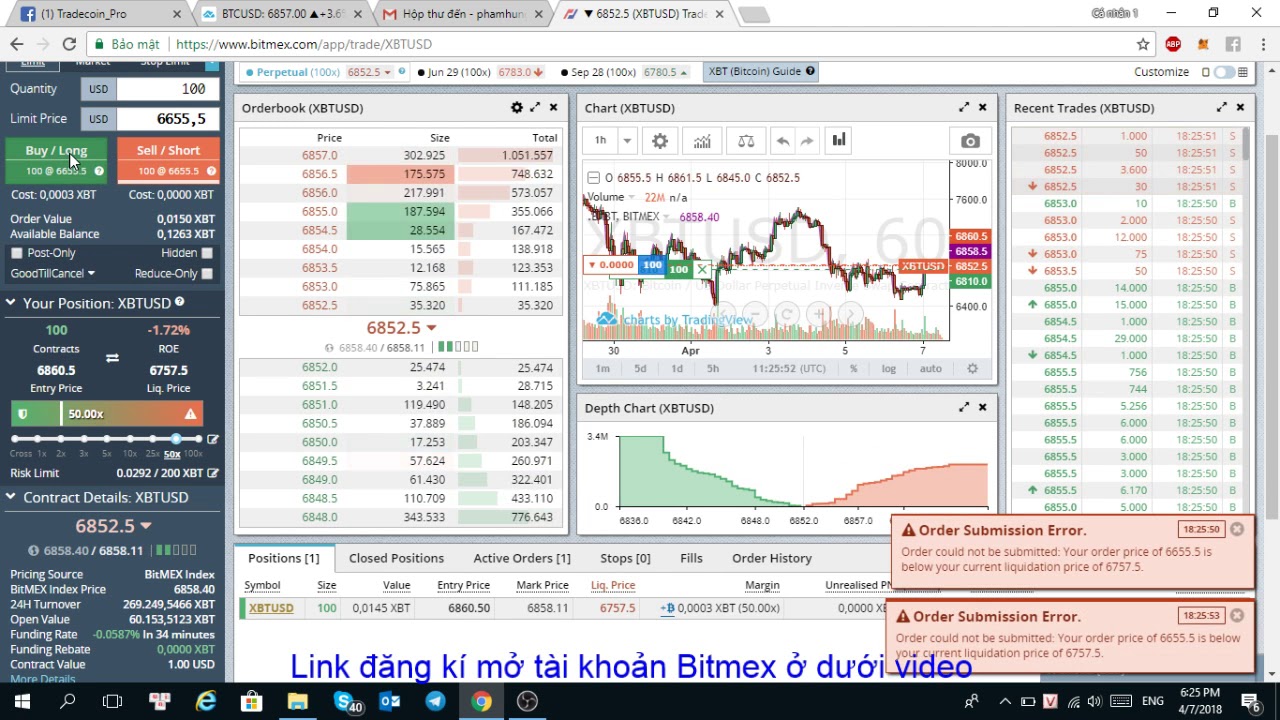1280x720 pixels.
Task: Open Telegram from the taskbar
Action: point(435,701)
